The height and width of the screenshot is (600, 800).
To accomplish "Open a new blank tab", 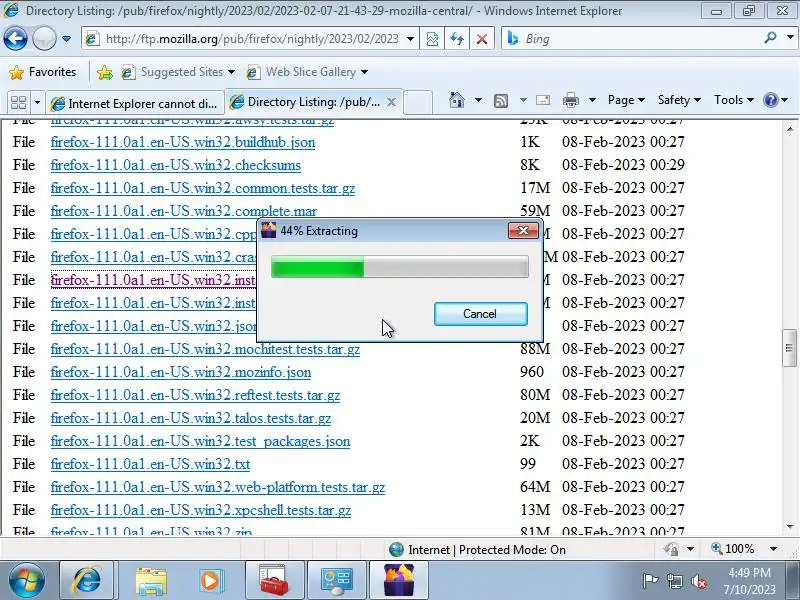I will (418, 103).
